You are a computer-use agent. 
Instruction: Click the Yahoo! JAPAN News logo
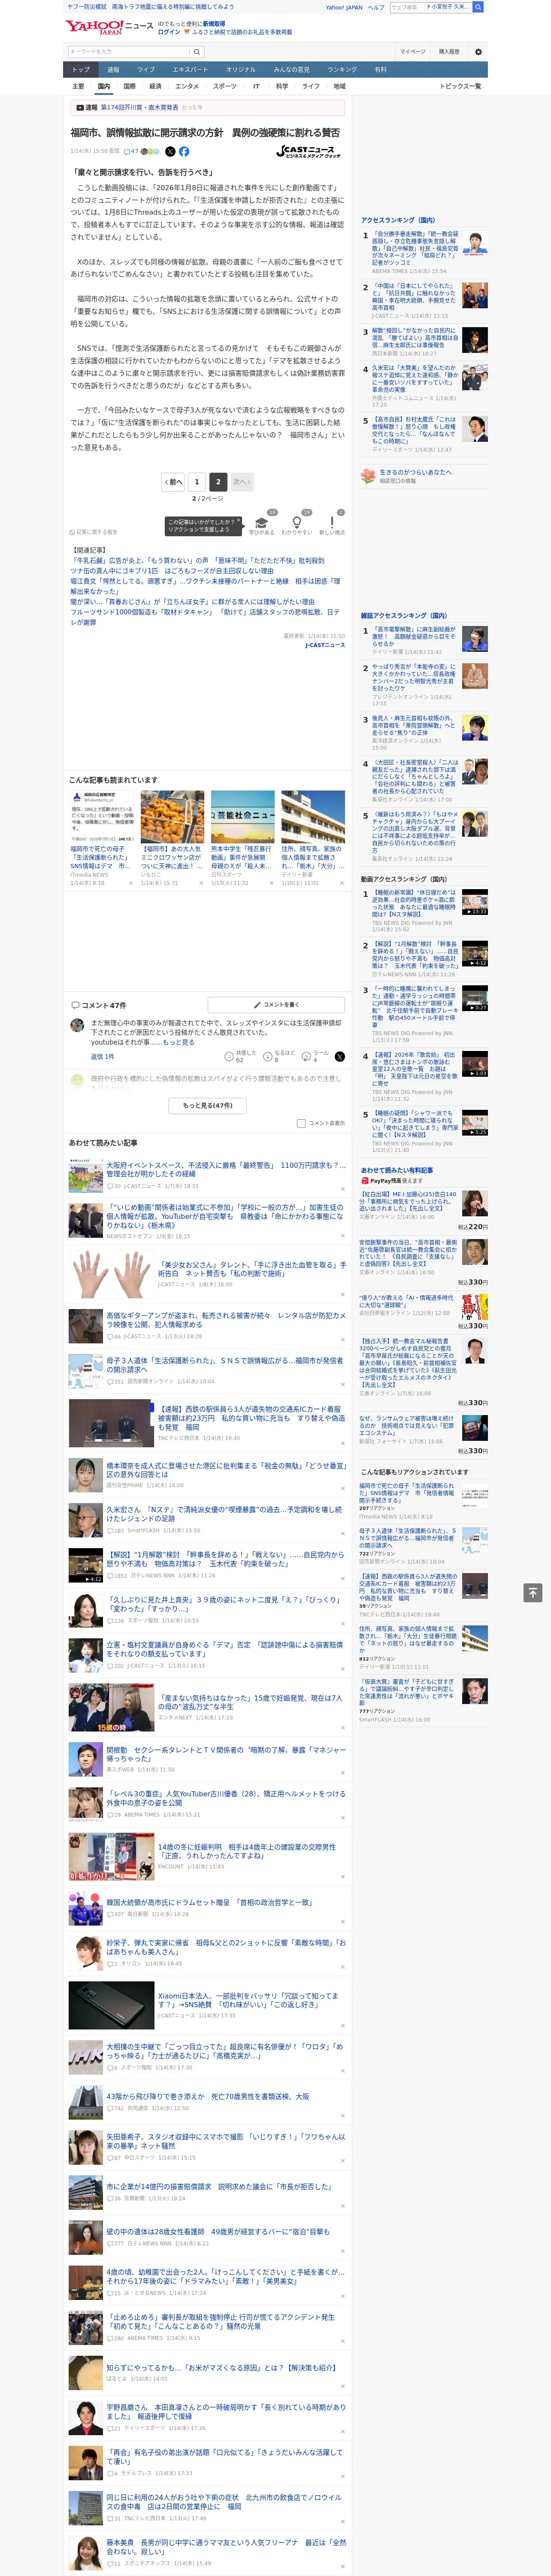(x=109, y=28)
